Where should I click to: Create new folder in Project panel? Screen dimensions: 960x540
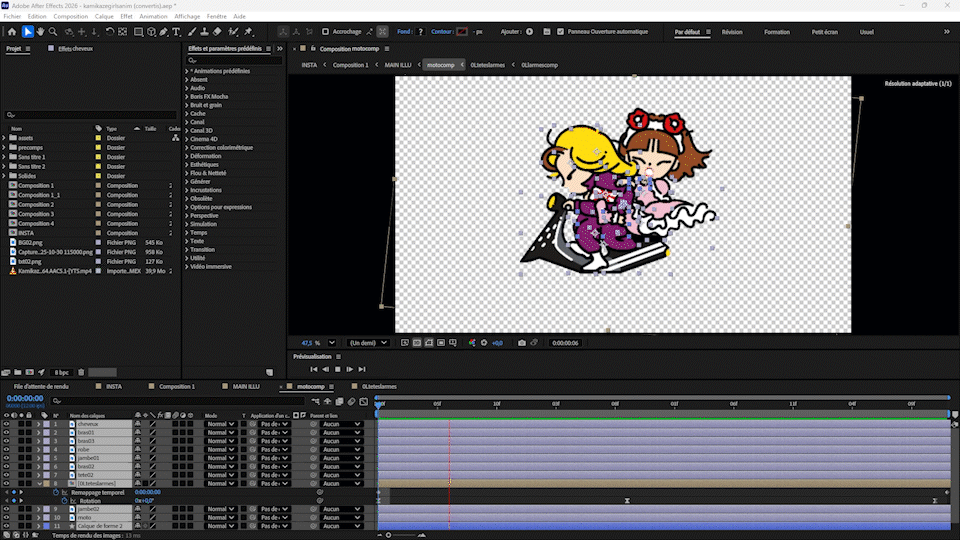[18, 372]
